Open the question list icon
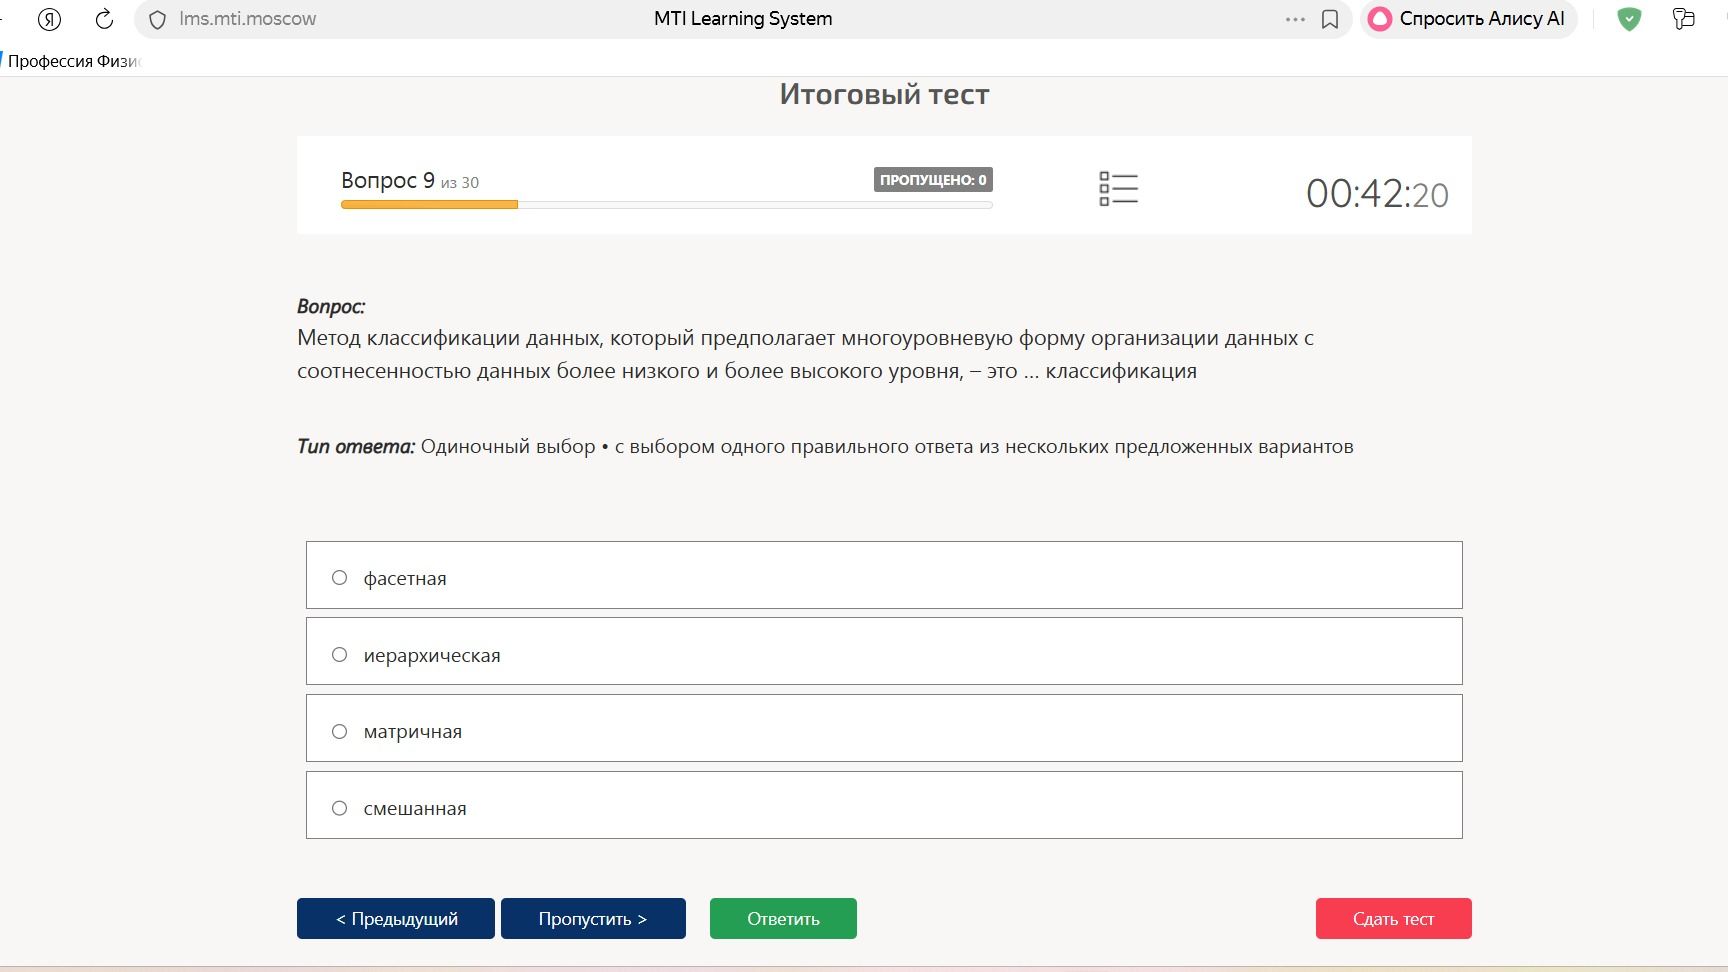 pos(1118,188)
